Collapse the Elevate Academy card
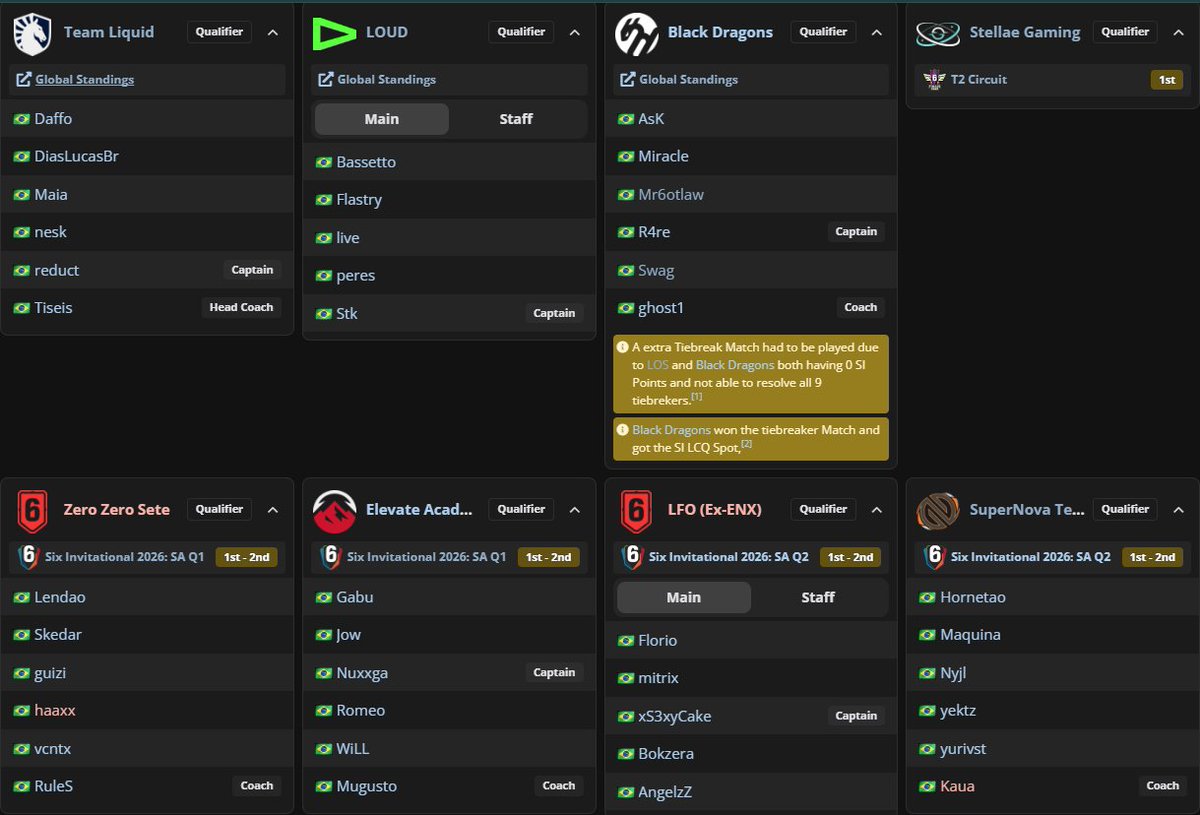1200x815 pixels. tap(575, 510)
